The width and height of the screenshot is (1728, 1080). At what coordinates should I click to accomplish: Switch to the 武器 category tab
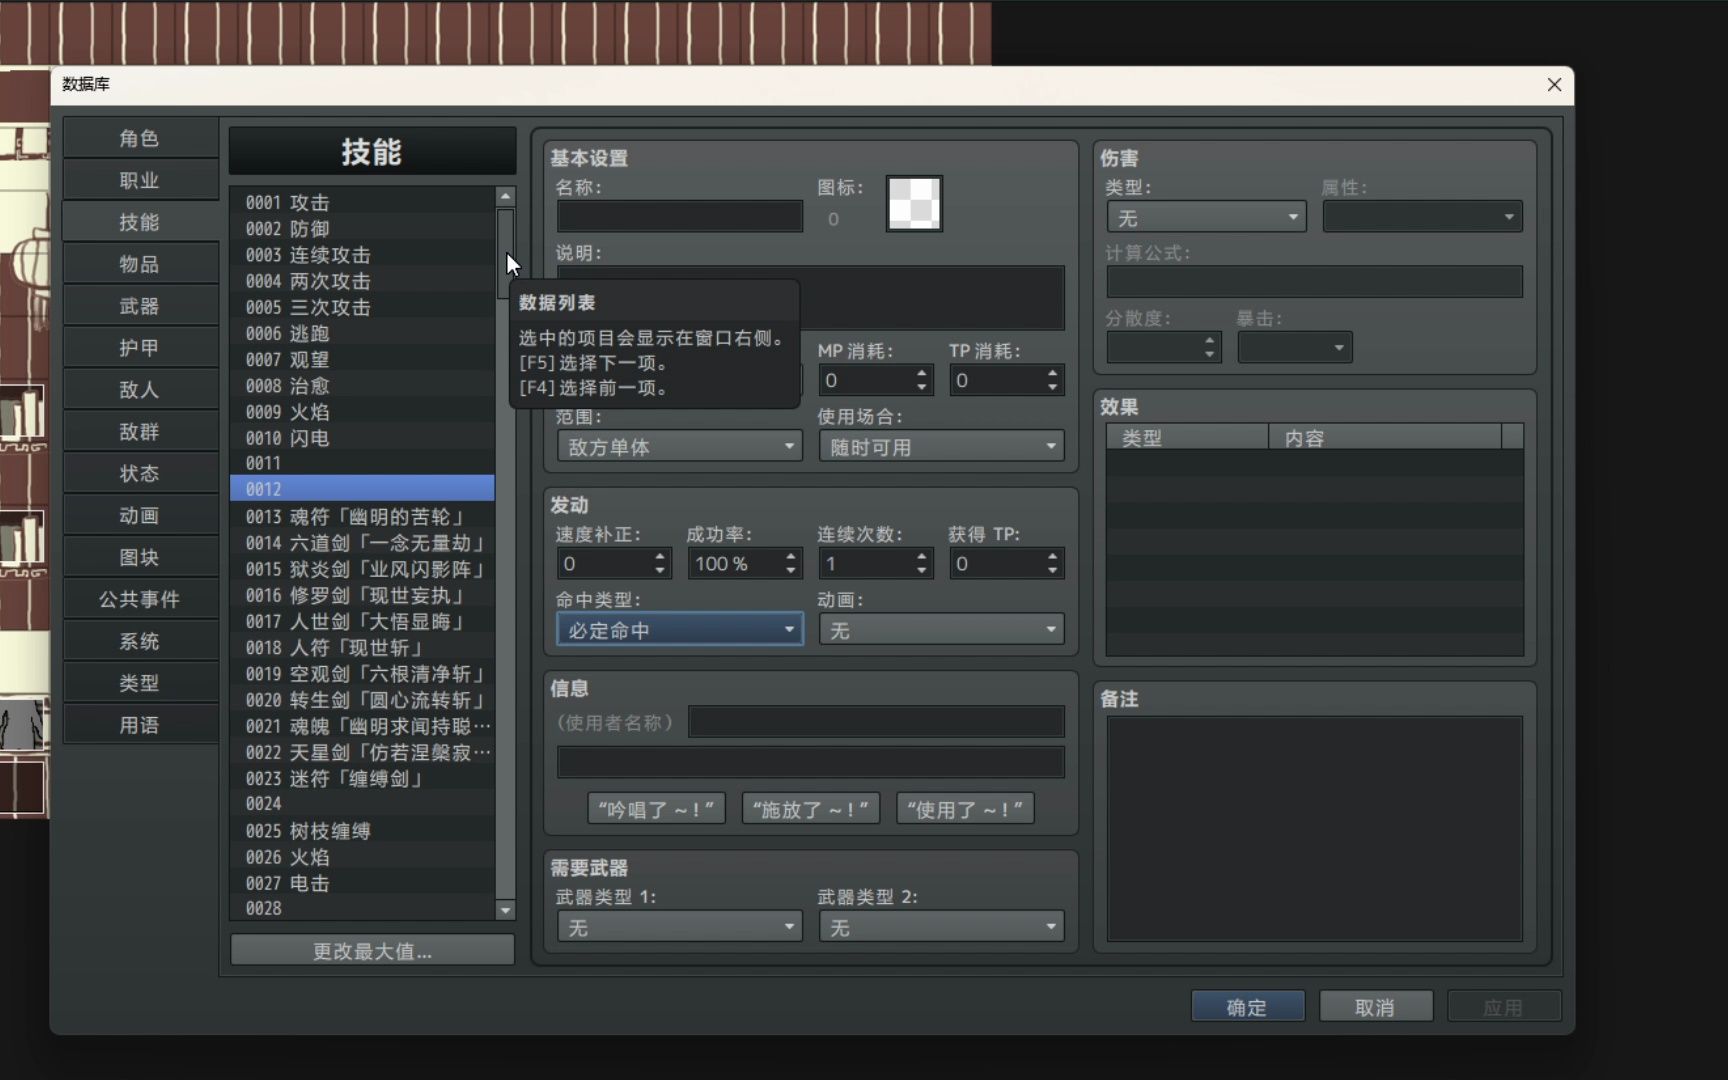tap(139, 305)
